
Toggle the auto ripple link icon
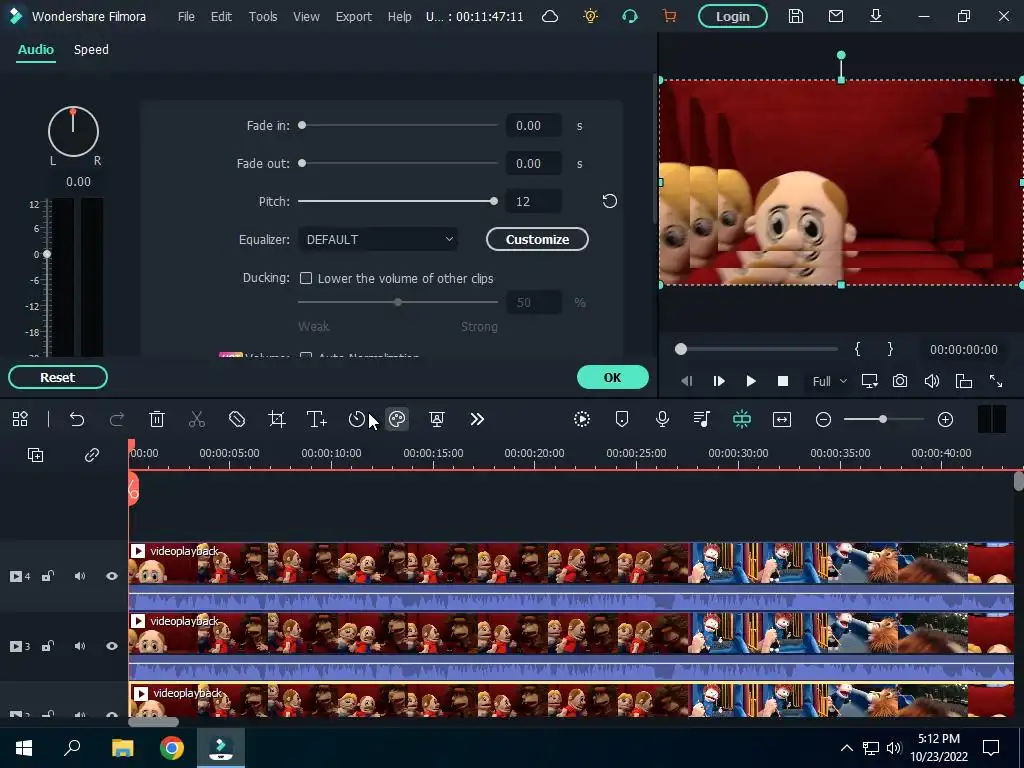(x=91, y=455)
